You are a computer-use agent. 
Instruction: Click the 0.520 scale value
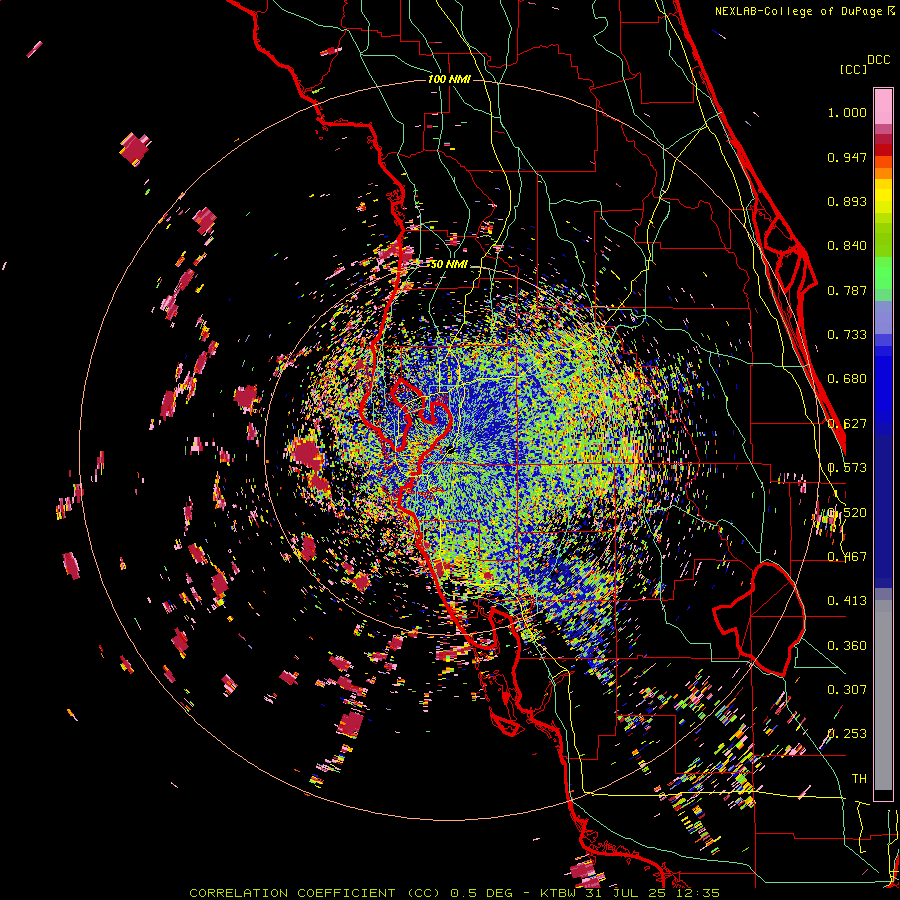(x=847, y=513)
